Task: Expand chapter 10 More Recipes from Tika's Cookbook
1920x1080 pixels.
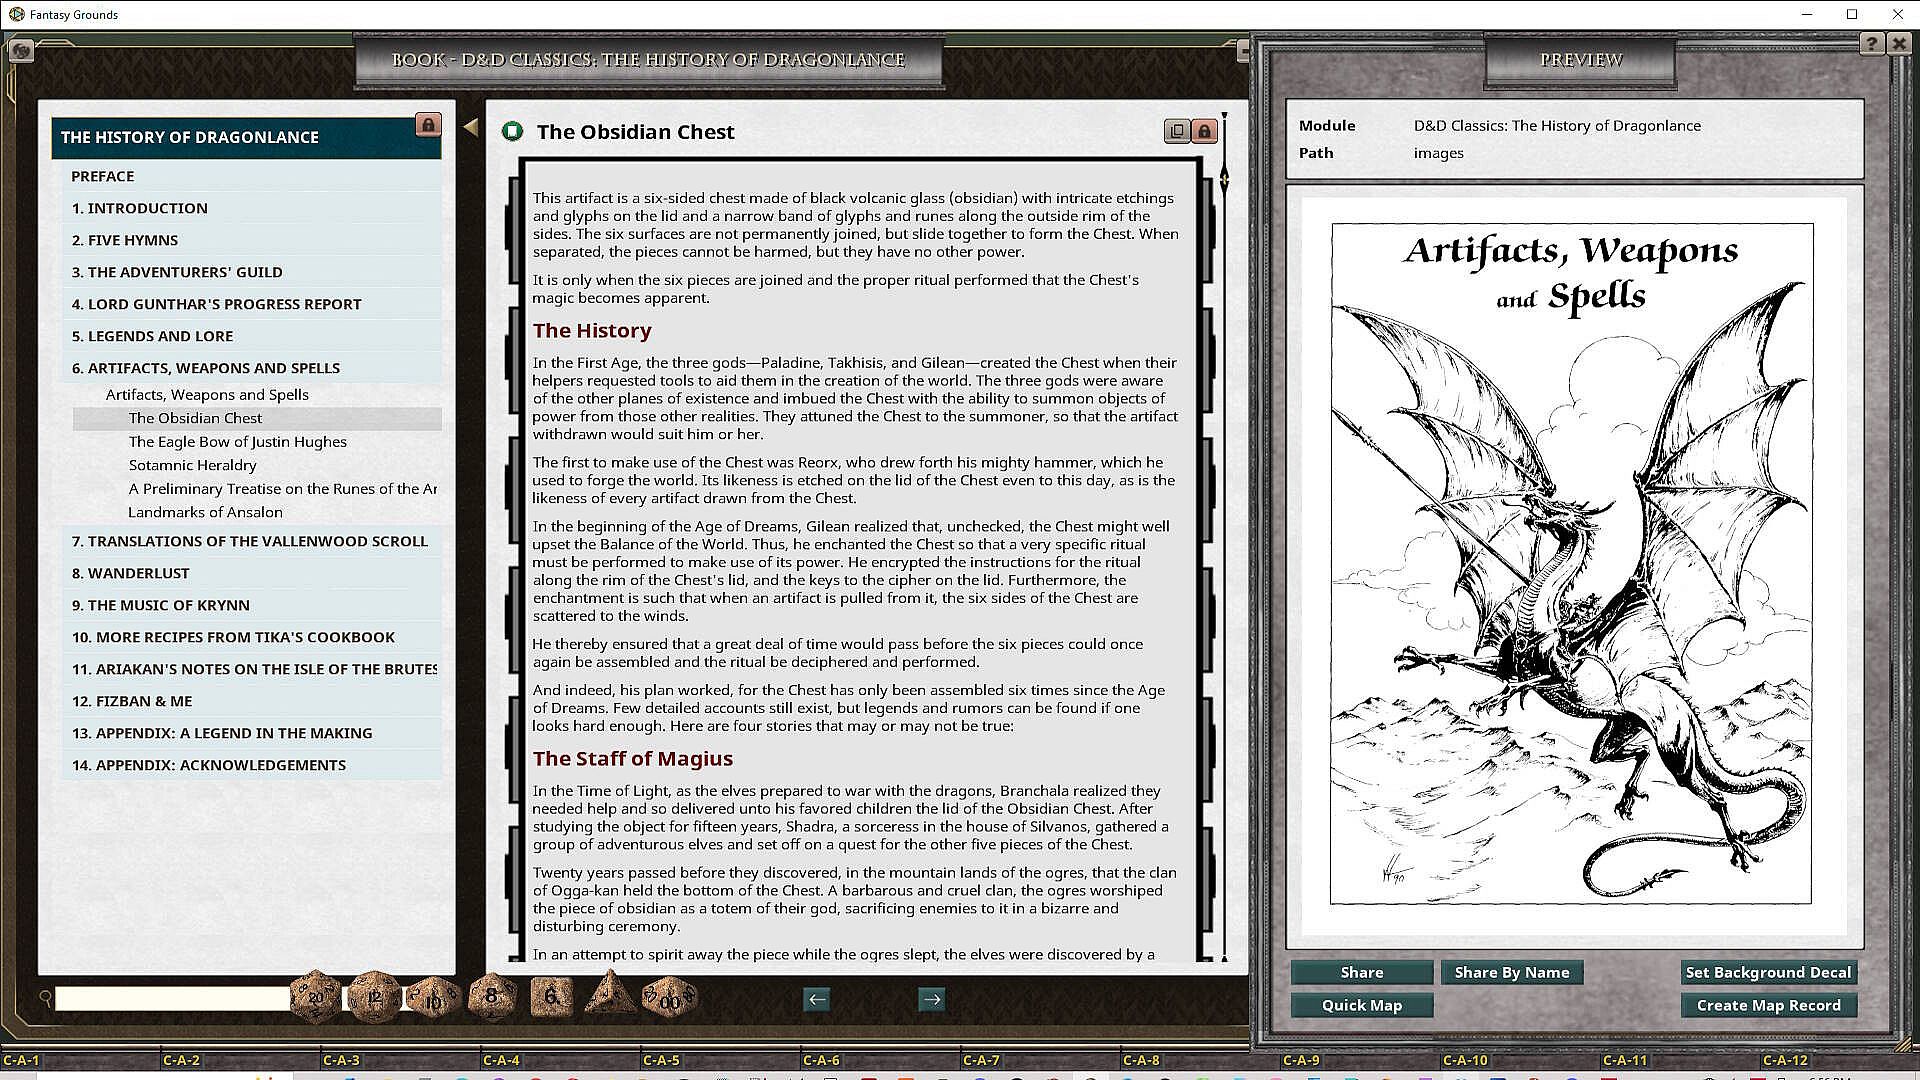Action: (251, 637)
